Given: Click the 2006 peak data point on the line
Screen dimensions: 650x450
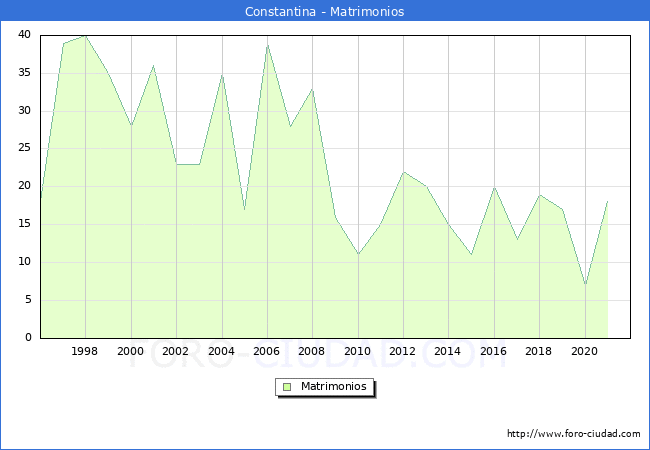Looking at the screenshot, I should 267,46.
